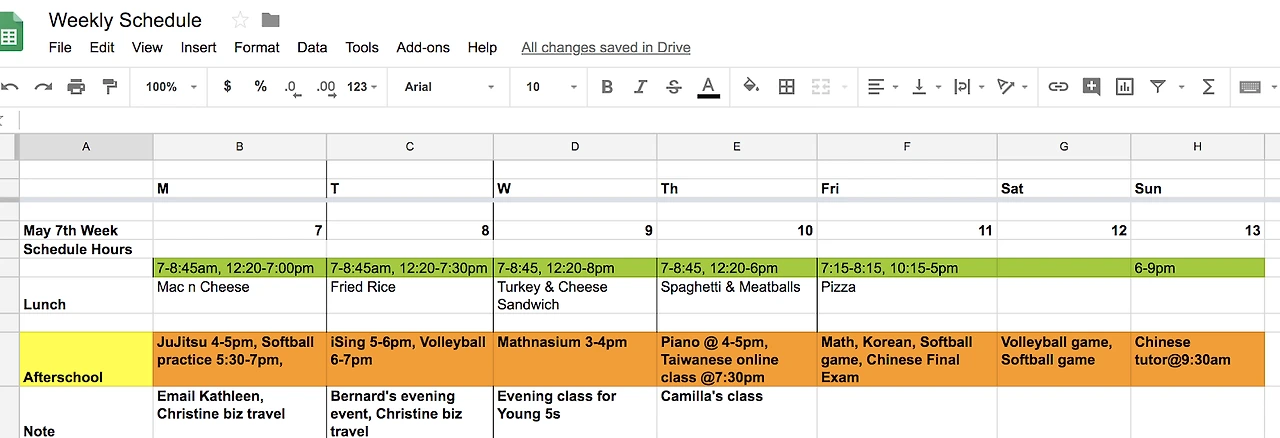Image resolution: width=1280 pixels, height=438 pixels.
Task: Click the functions sigma icon
Action: coord(1208,87)
